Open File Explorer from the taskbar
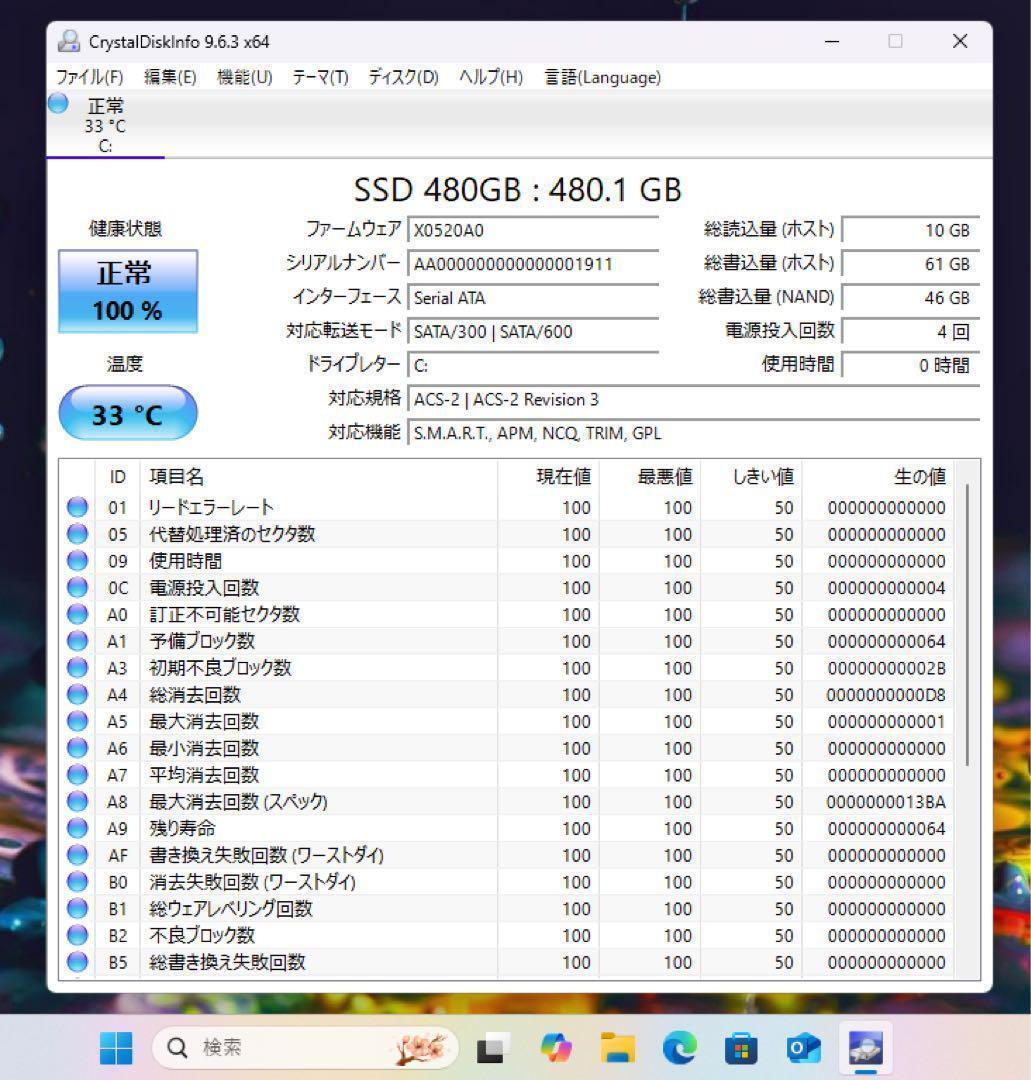The width and height of the screenshot is (1031, 1080). 617,1048
